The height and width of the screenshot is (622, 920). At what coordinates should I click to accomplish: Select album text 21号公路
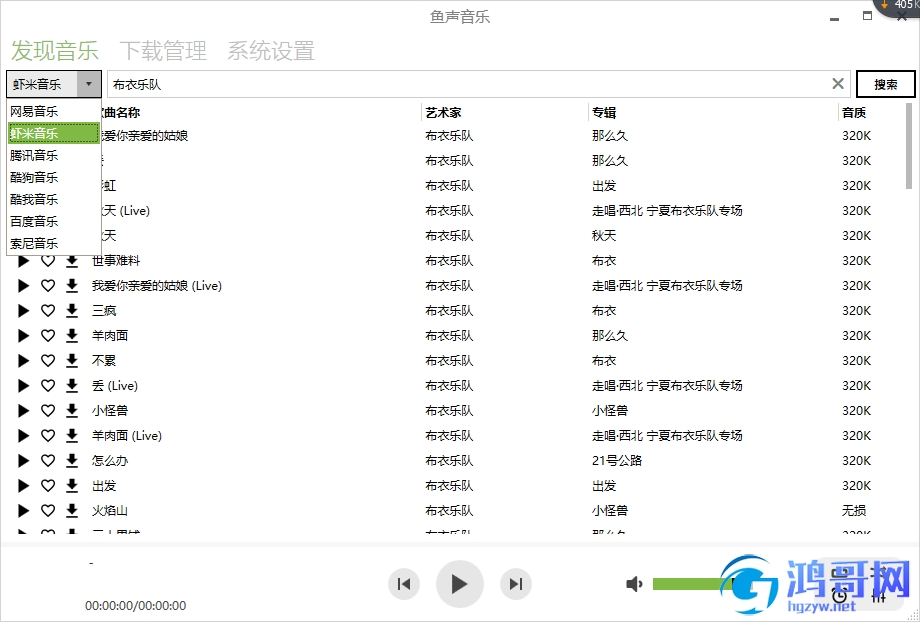(x=617, y=461)
